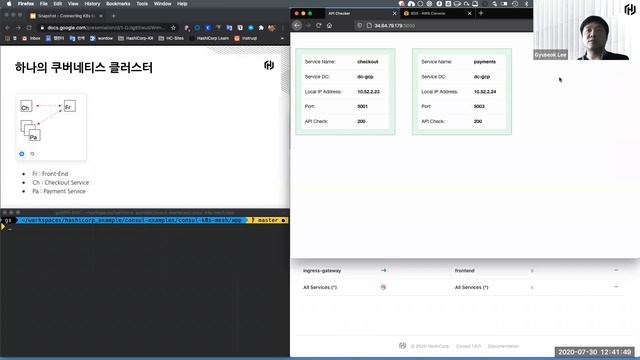The image size is (640, 360).
Task: Click the HashiCorp logo on the slide
Action: pos(269,65)
